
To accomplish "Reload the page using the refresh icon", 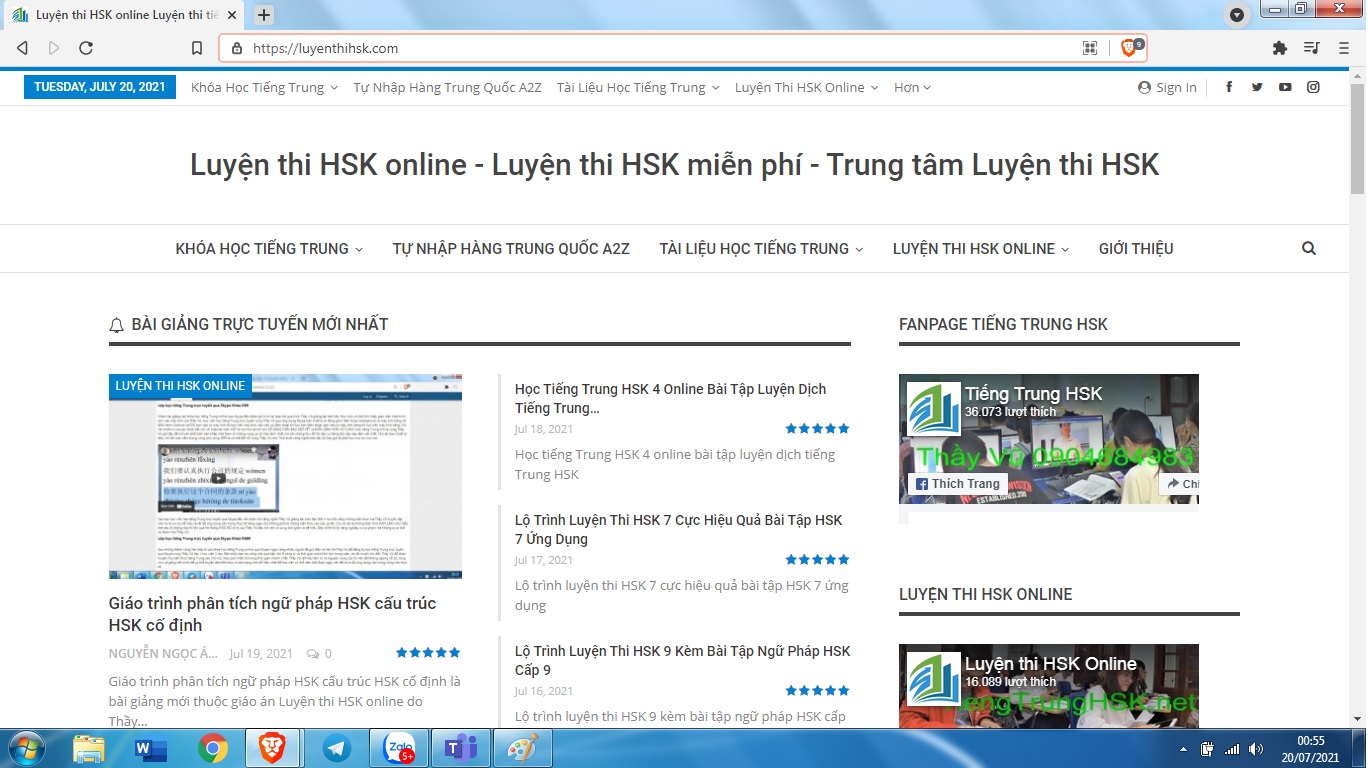I will point(86,48).
